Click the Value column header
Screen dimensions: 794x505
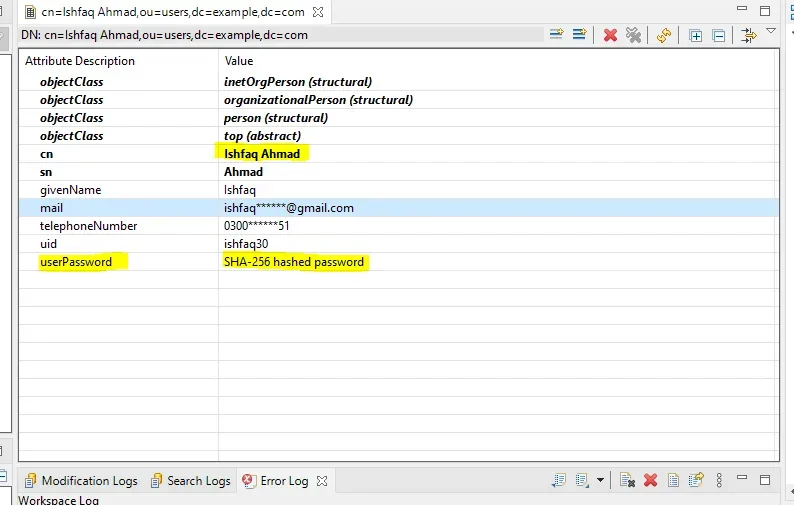point(239,61)
